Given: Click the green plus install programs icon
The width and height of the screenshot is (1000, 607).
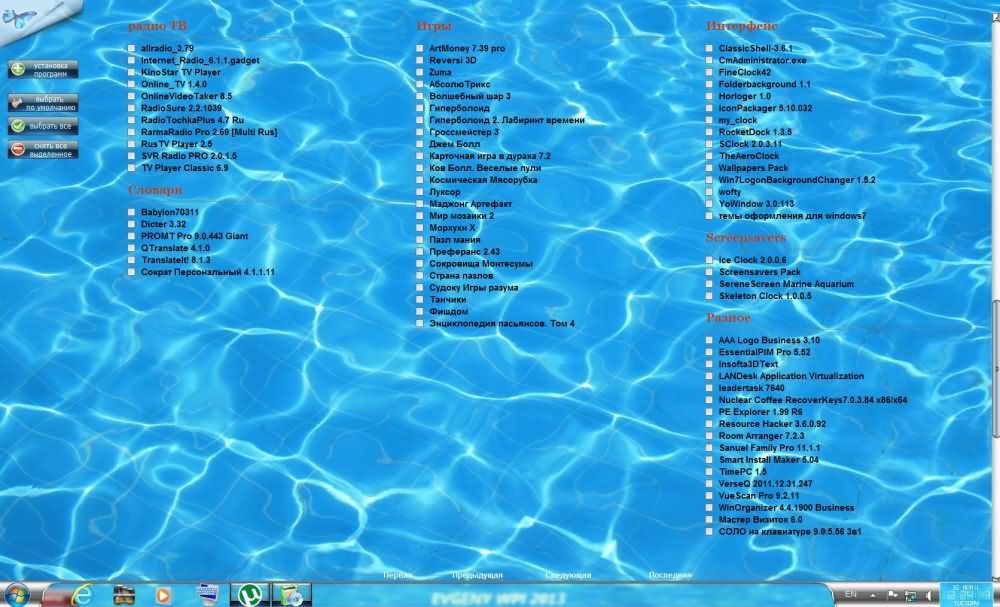Looking at the screenshot, I should click(18, 70).
